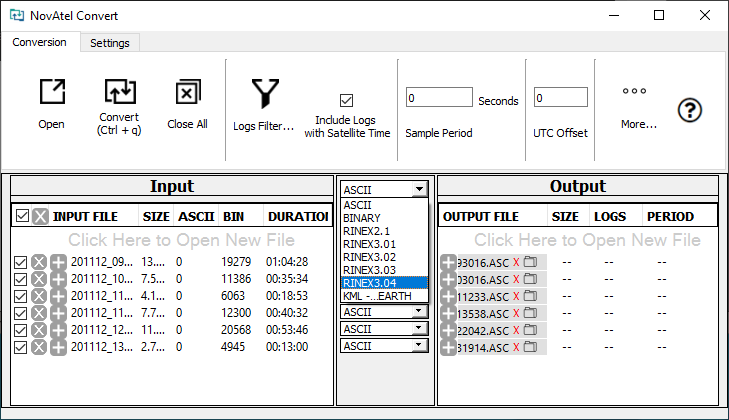Toggle the select-all input files checkbox
Viewport: 729px width, 420px height.
click(22, 216)
